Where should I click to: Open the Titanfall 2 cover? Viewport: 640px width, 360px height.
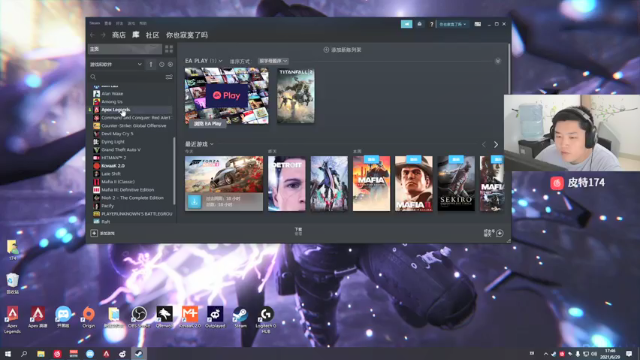click(x=296, y=96)
